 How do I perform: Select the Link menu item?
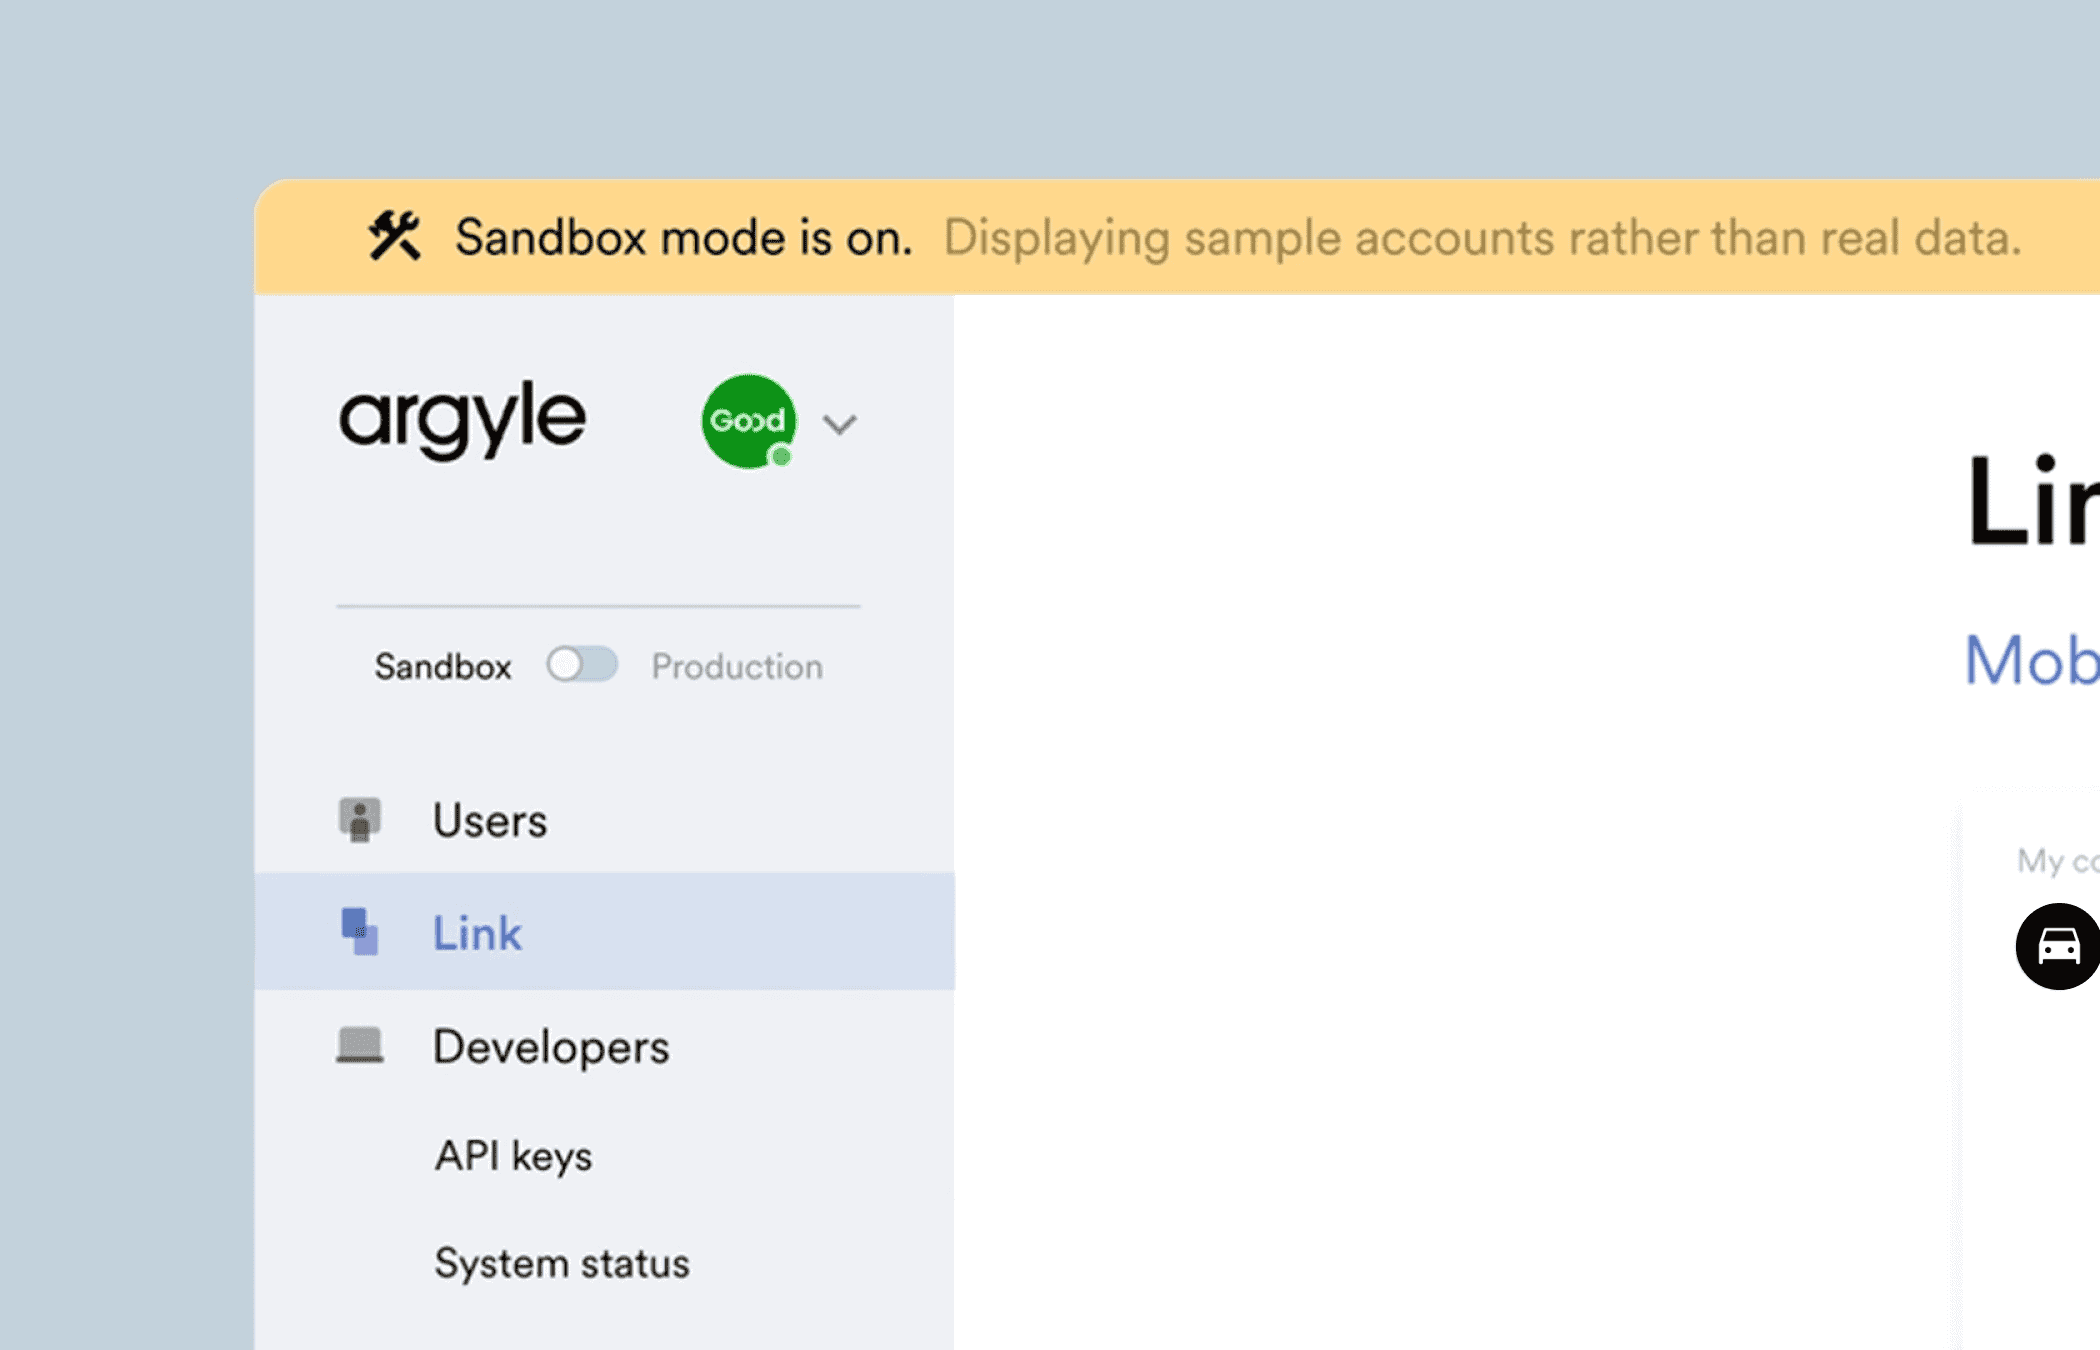[x=604, y=932]
